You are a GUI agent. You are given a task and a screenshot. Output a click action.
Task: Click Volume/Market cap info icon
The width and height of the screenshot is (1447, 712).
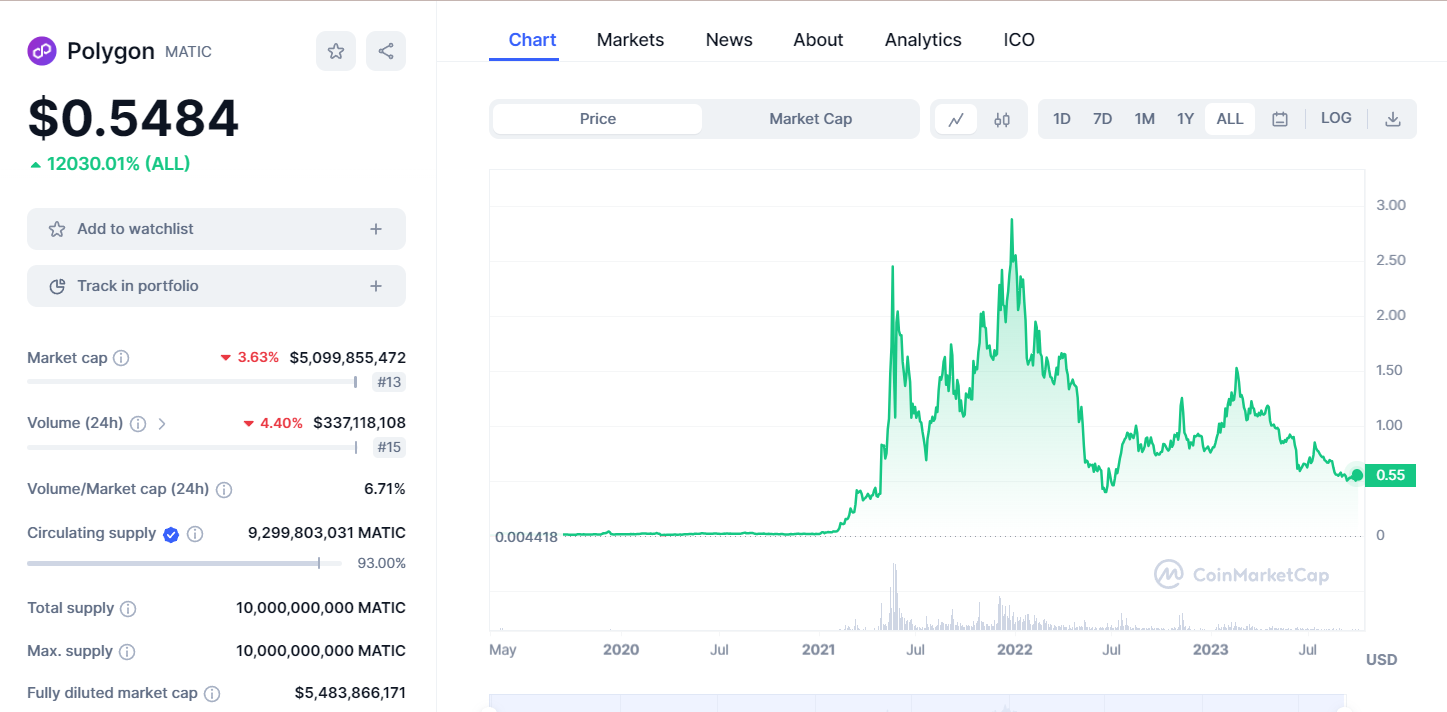(224, 490)
